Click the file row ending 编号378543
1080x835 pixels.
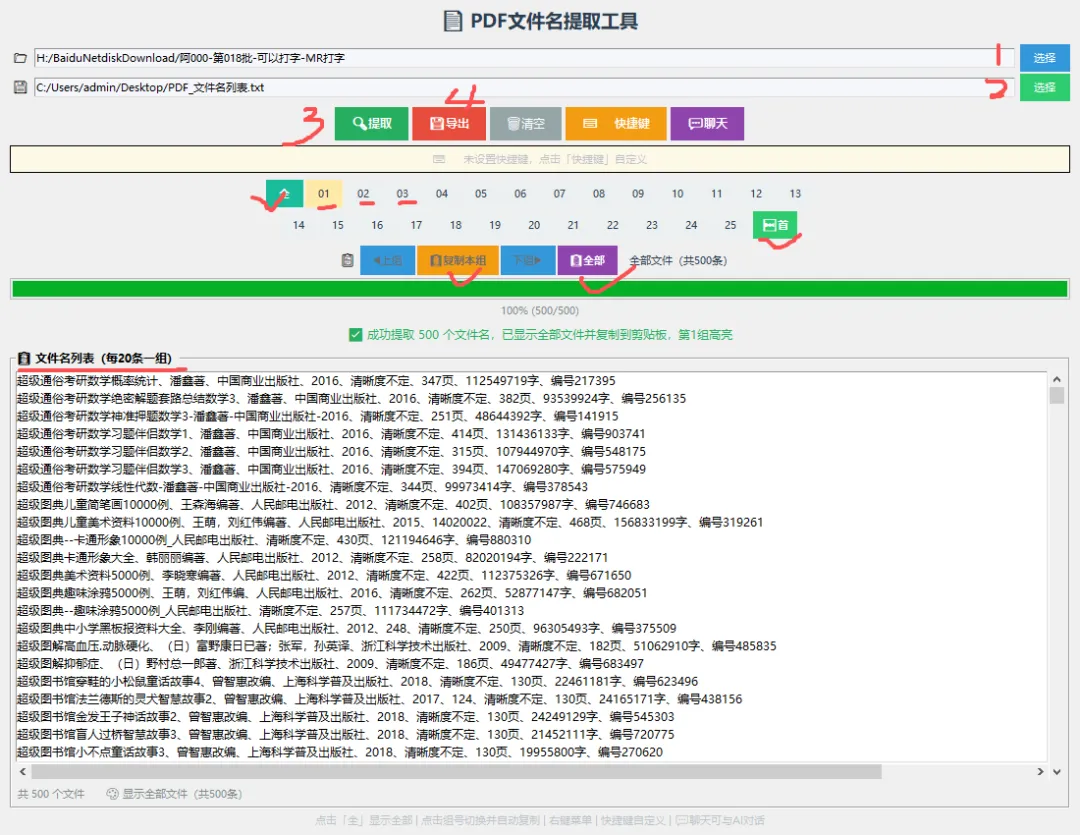pyautogui.click(x=302, y=487)
